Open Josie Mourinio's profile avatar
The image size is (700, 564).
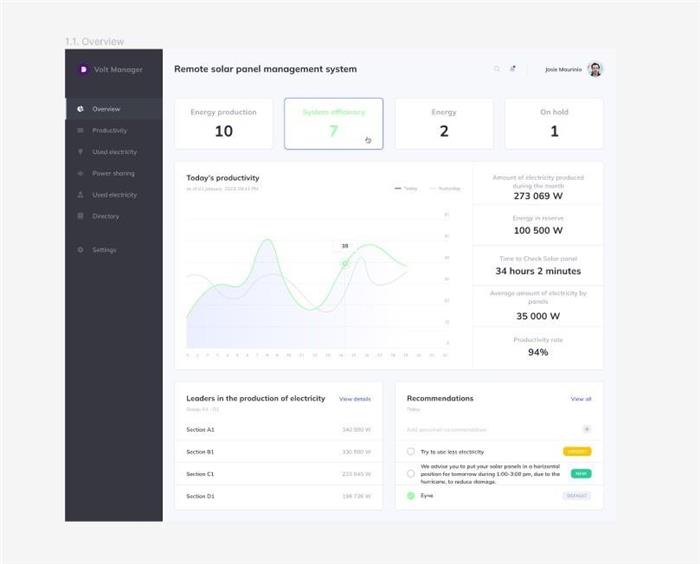coord(595,69)
